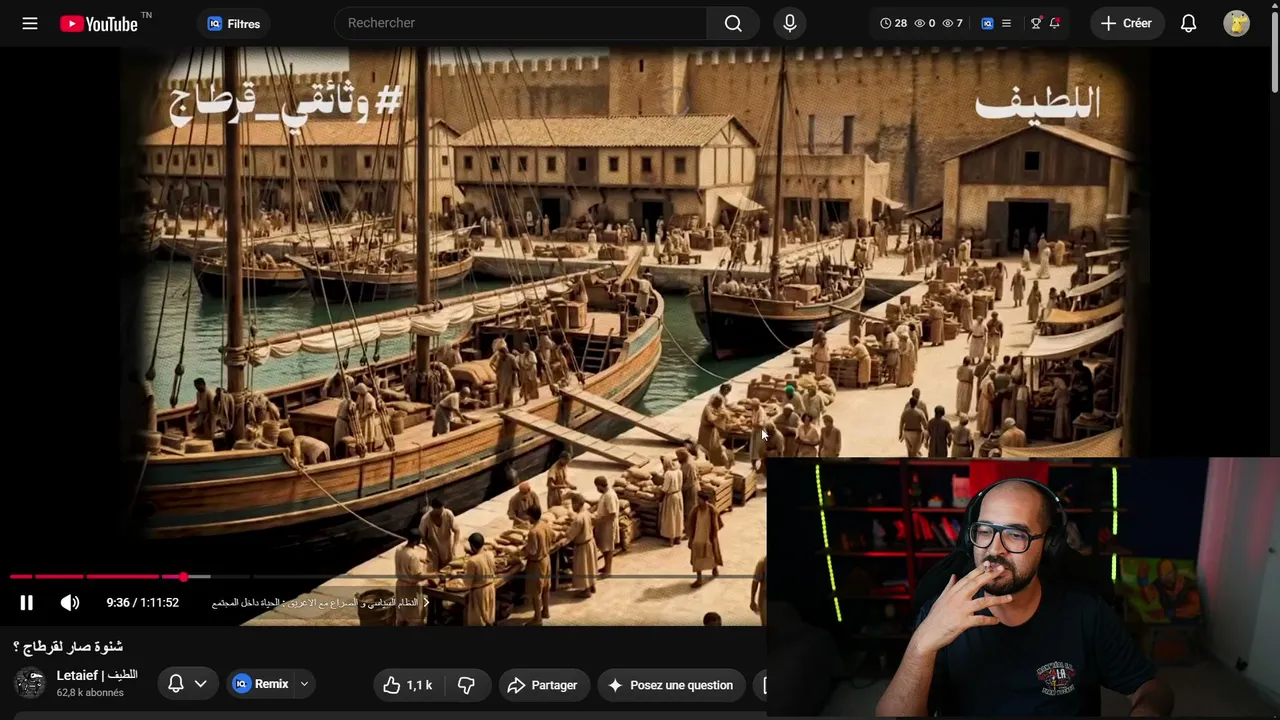Like the video with 1,1 k likes
Screen dimensions: 1280x720
(x=409, y=685)
